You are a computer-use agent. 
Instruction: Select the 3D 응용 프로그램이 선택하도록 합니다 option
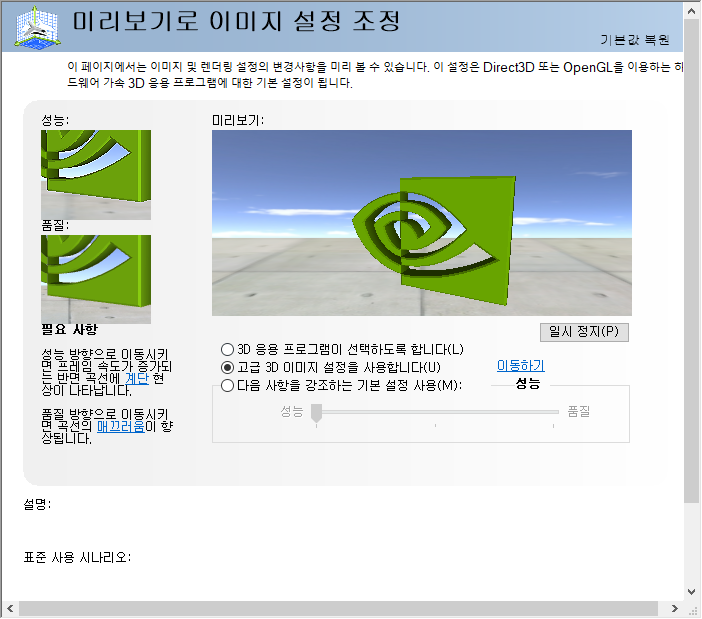pyautogui.click(x=342, y=349)
